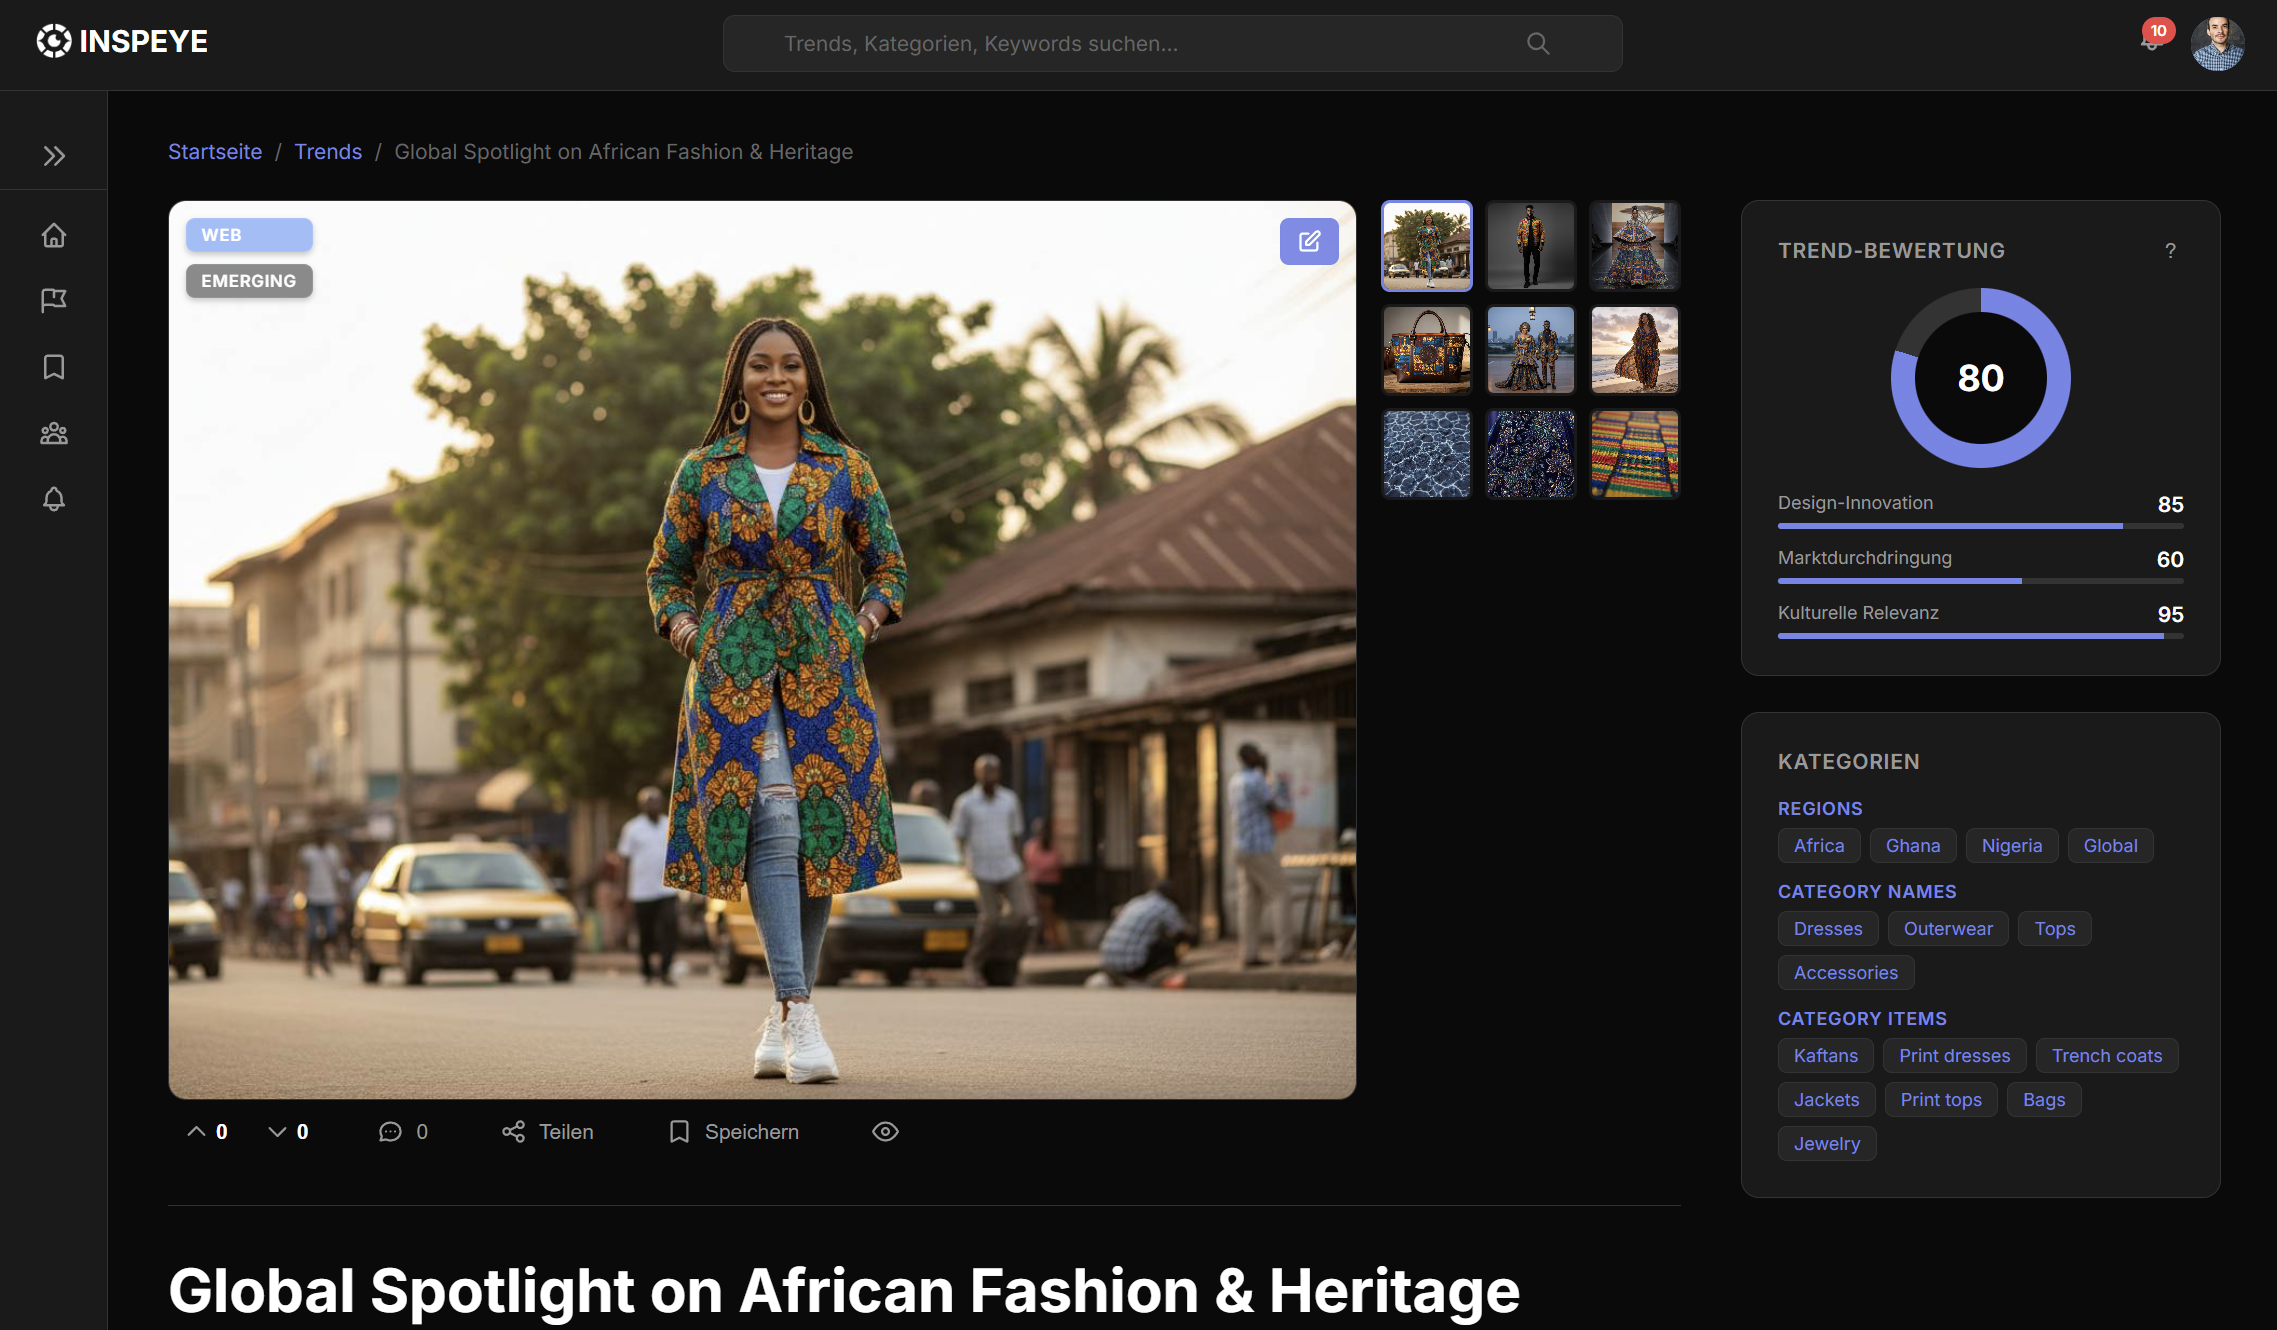Downvote the trend with down chevron
This screenshot has height=1330, width=2277.
click(277, 1131)
